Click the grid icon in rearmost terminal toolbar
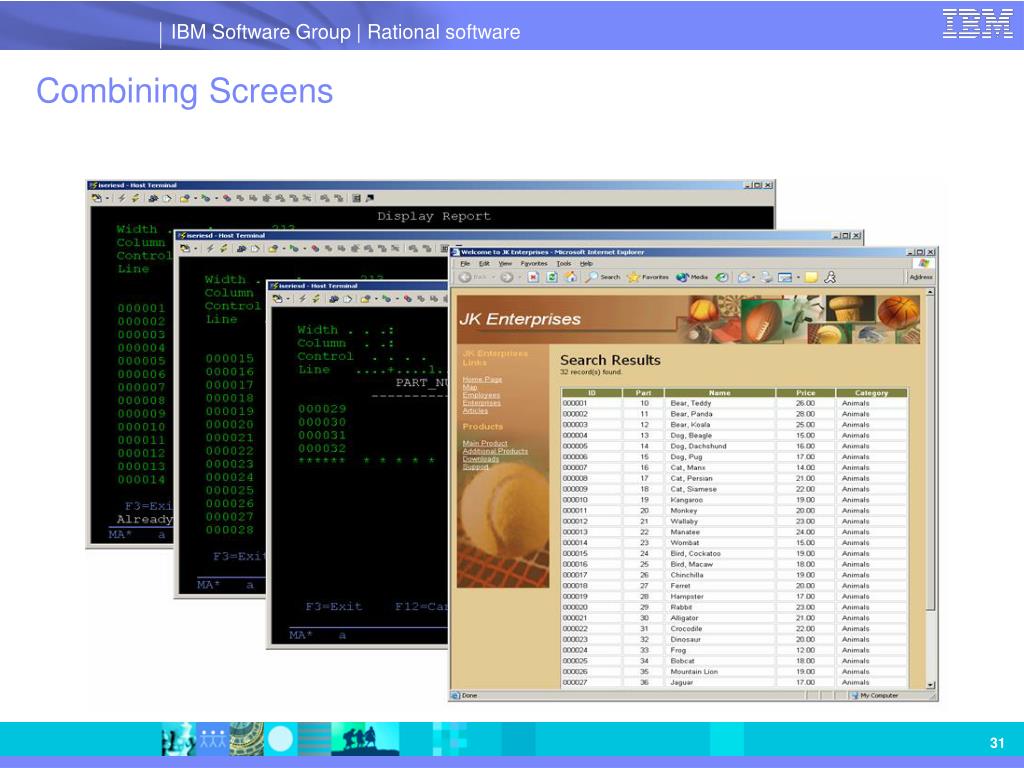The width and height of the screenshot is (1024, 768). [x=357, y=198]
